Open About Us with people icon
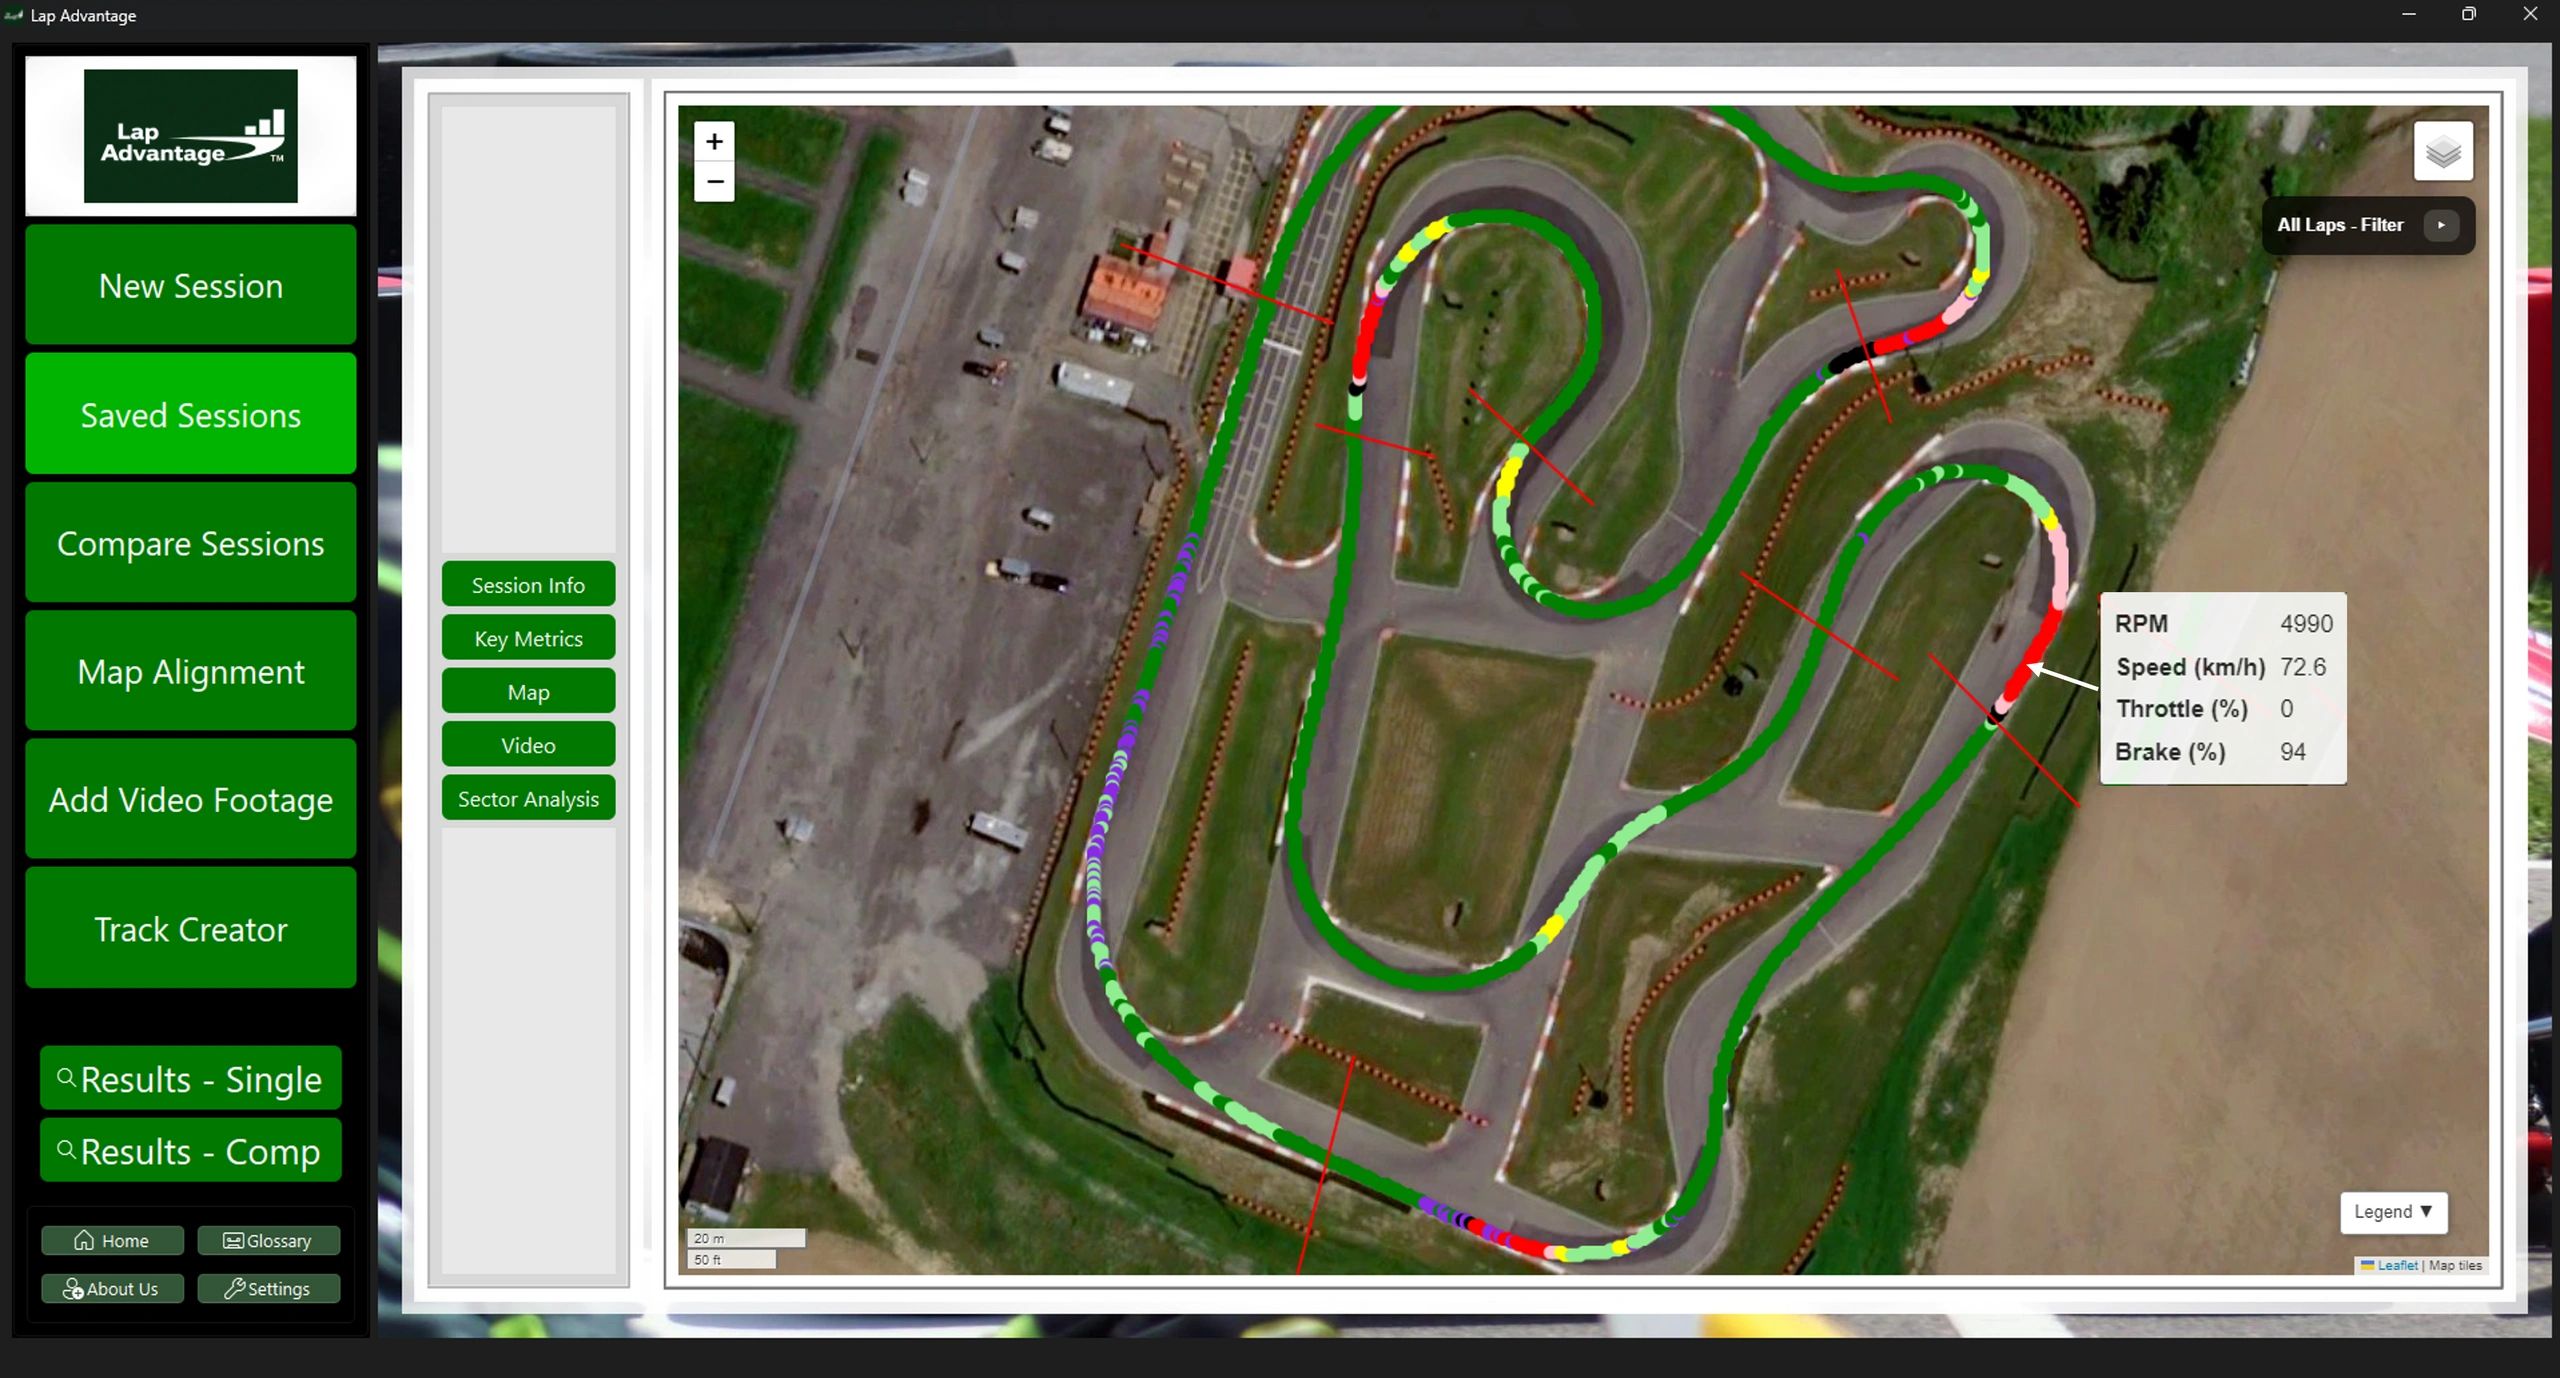 click(x=112, y=1288)
